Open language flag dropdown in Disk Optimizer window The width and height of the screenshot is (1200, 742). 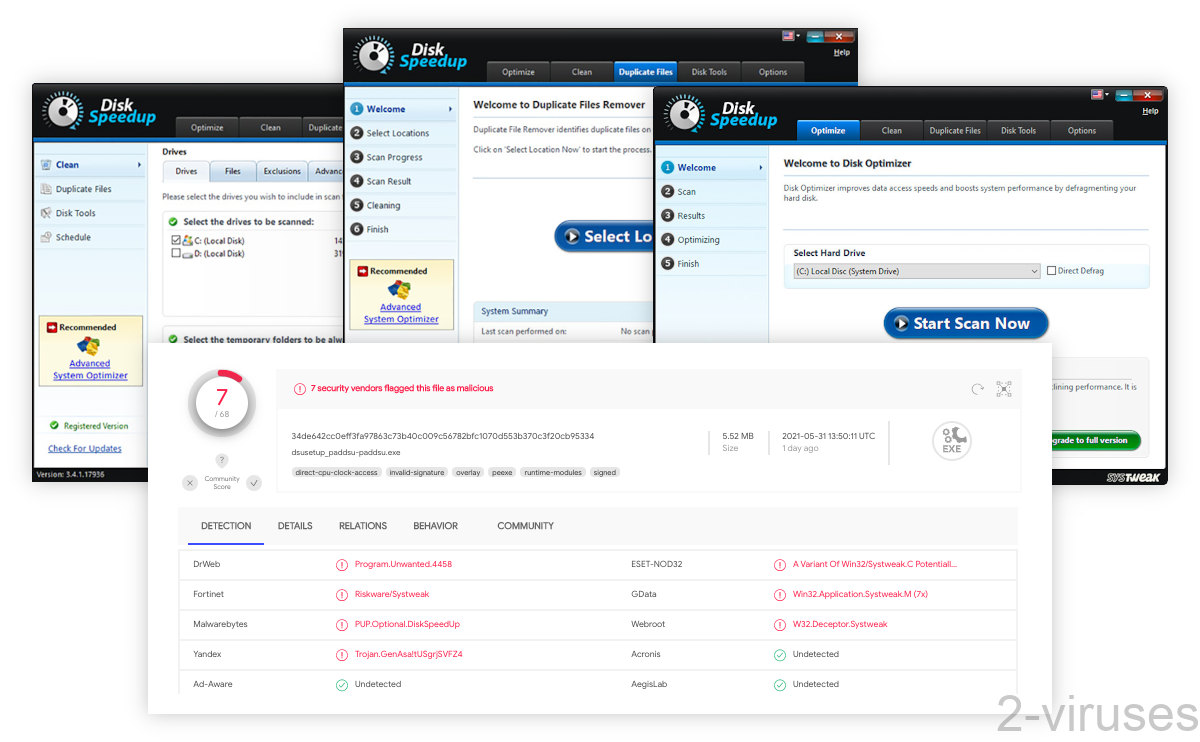click(x=1100, y=94)
